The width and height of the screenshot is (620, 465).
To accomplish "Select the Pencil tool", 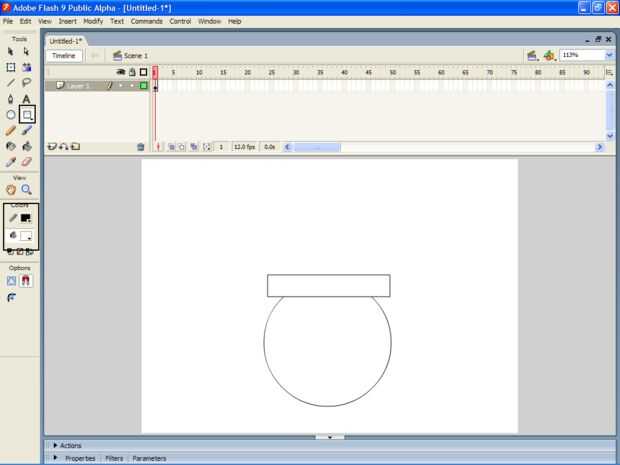I will coord(11,130).
